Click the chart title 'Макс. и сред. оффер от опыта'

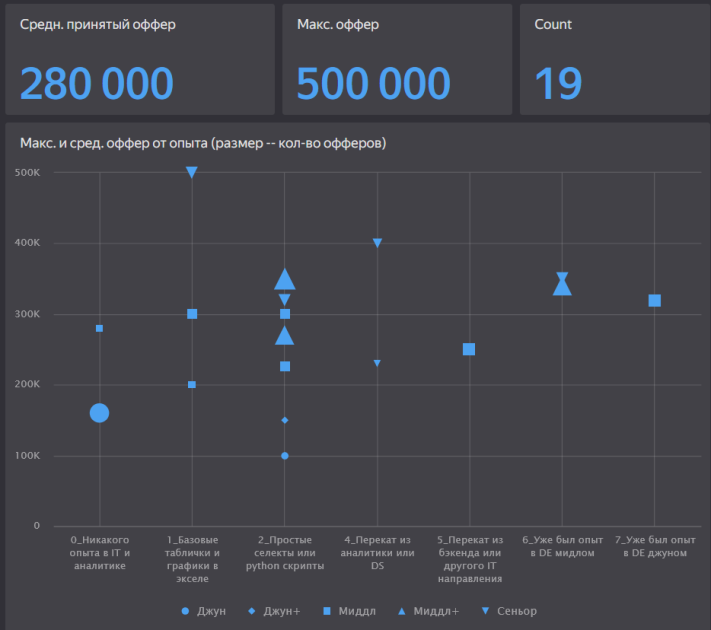coord(203,143)
